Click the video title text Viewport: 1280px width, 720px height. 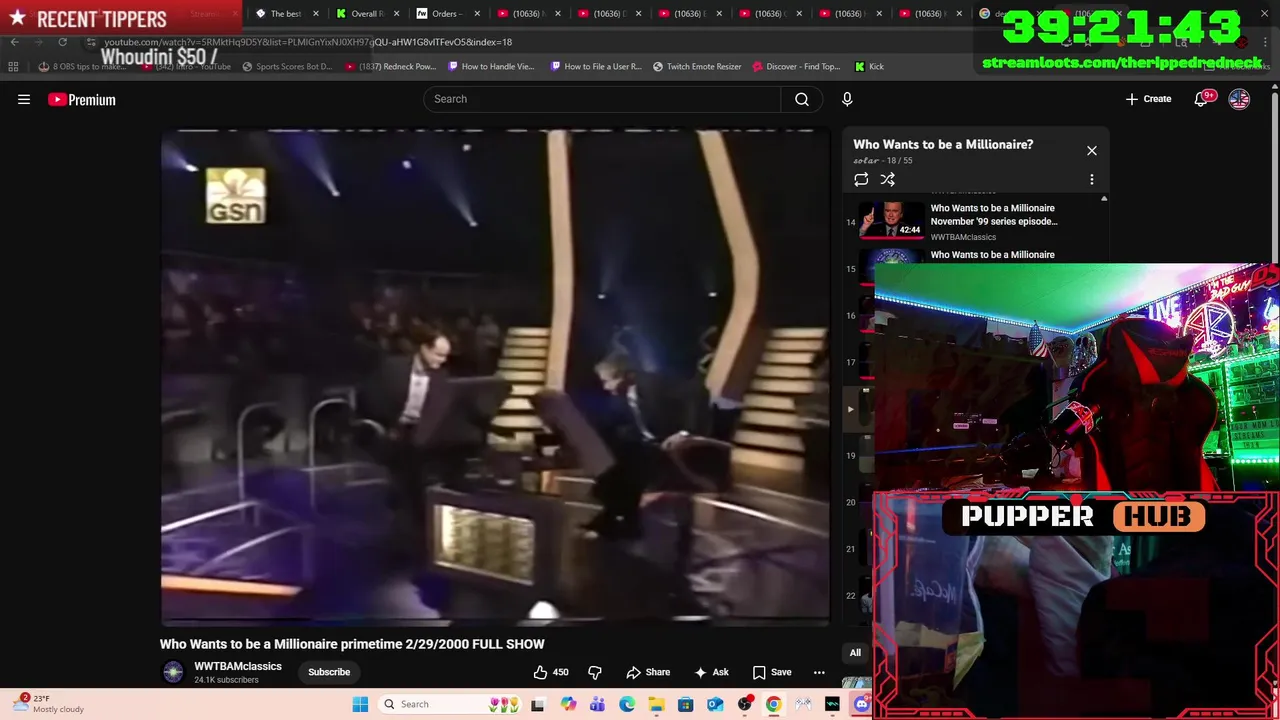[x=352, y=644]
